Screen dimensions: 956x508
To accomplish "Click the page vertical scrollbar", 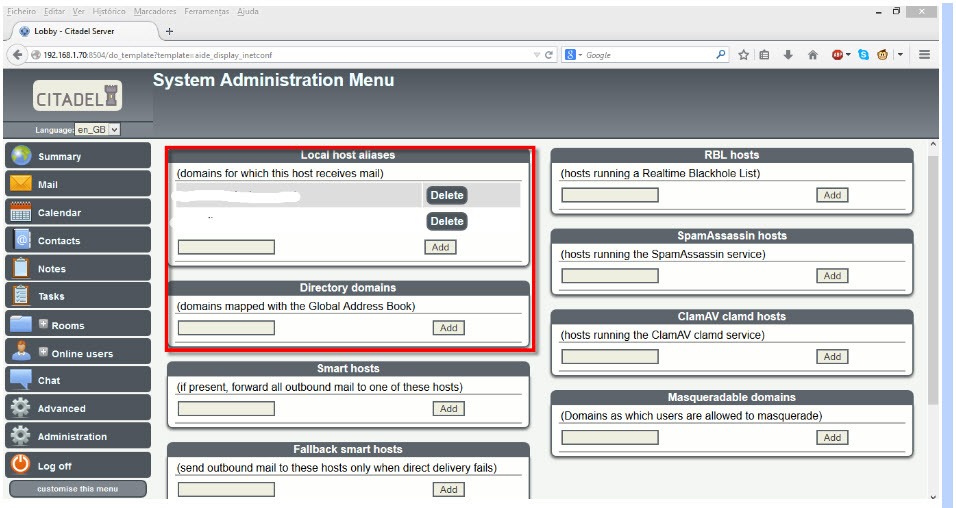I will click(933, 280).
